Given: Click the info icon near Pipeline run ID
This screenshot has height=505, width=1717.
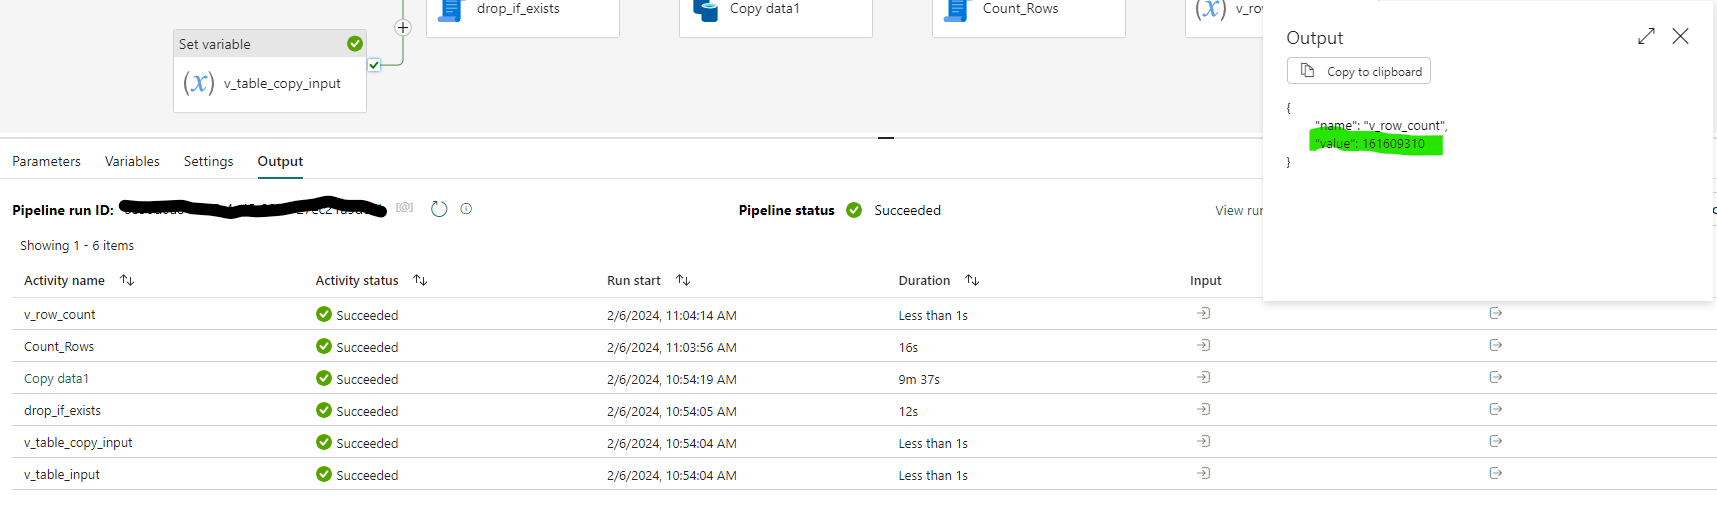Looking at the screenshot, I should (466, 209).
